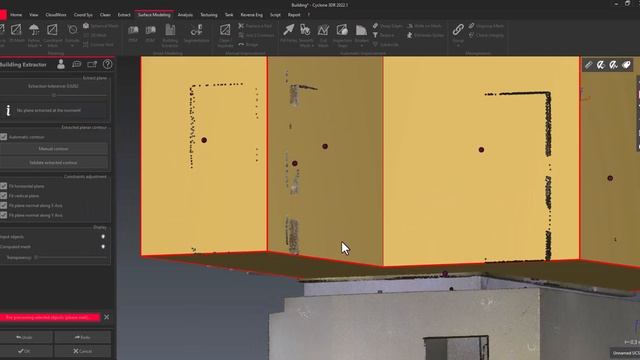Open the Constraint Mesh tool
The height and width of the screenshot is (360, 640).
coord(53,35)
